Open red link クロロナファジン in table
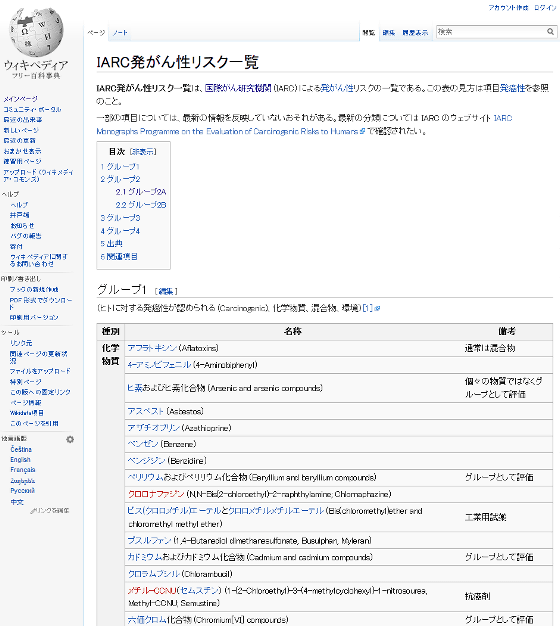The image size is (560, 626). 156,494
